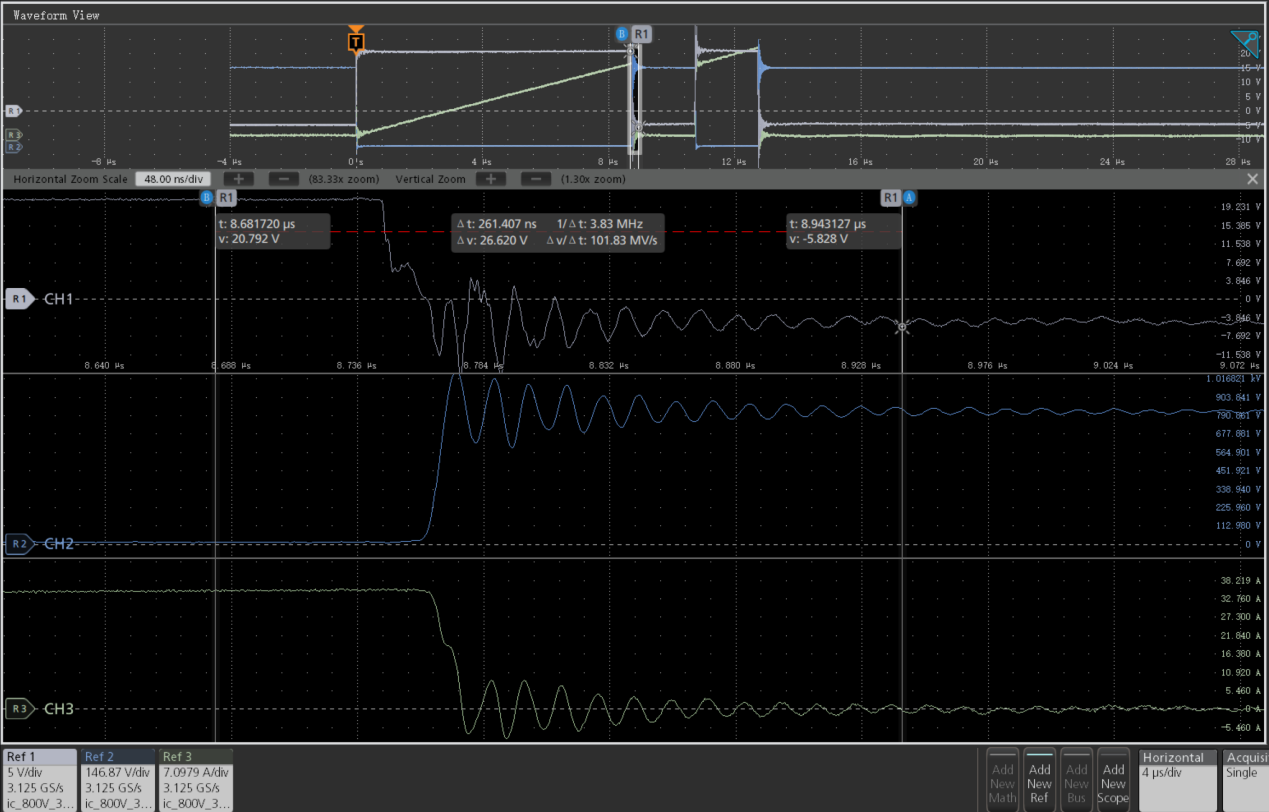1269x812 pixels.
Task: Open the Ref 3 settings badge
Action: [x=195, y=780]
